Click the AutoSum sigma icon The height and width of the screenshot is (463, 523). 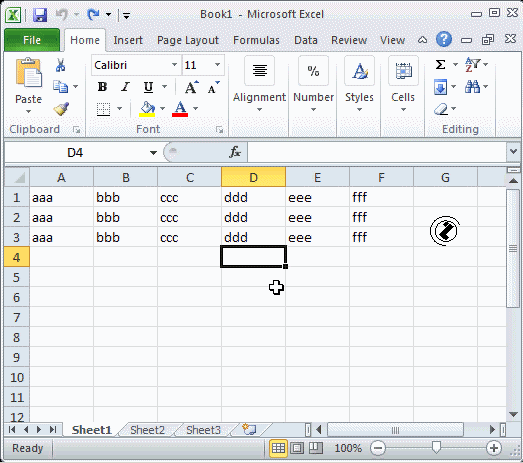point(441,64)
